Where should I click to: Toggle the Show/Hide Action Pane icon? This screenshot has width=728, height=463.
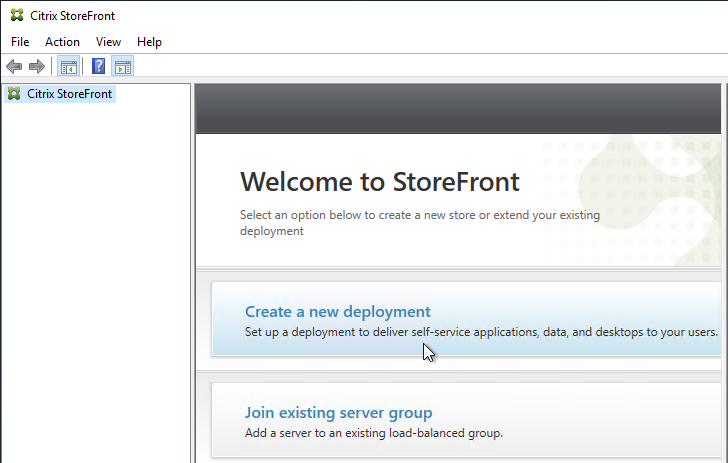[123, 66]
